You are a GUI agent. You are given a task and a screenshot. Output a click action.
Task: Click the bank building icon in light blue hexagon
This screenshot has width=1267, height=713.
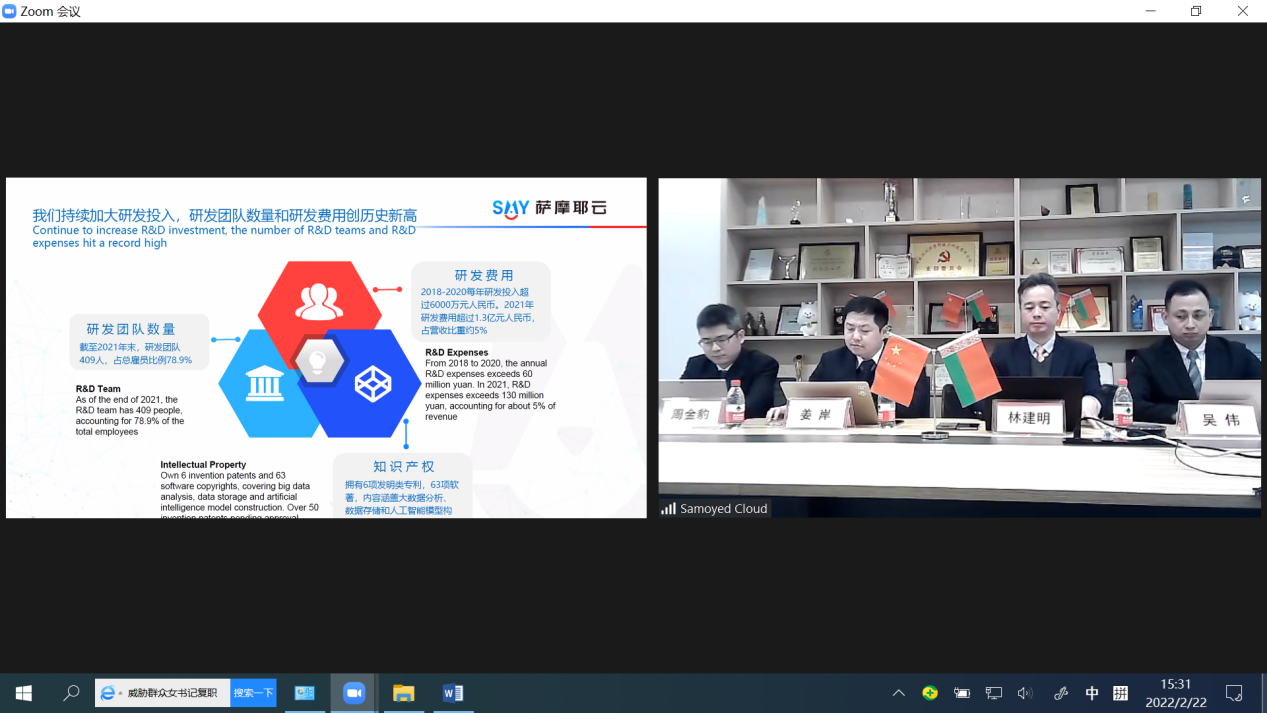point(265,384)
